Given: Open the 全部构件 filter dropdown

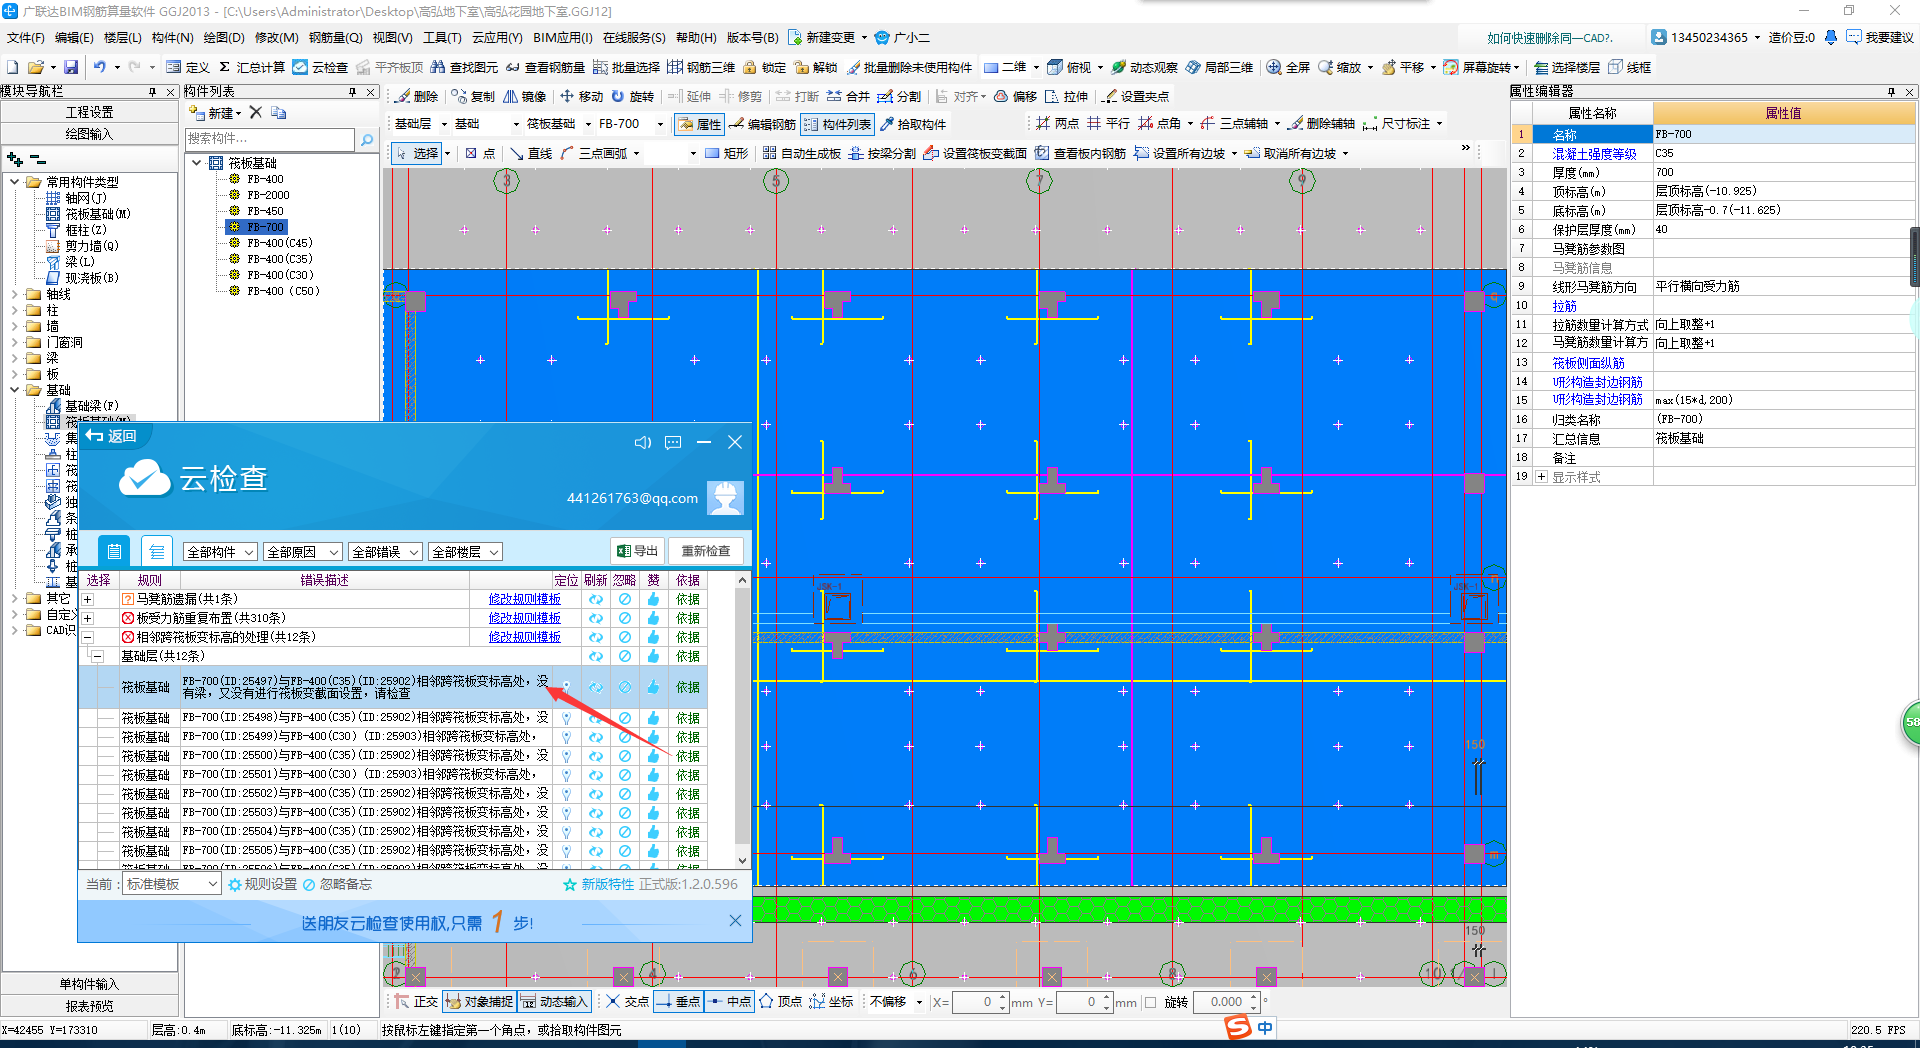Looking at the screenshot, I should coord(220,552).
